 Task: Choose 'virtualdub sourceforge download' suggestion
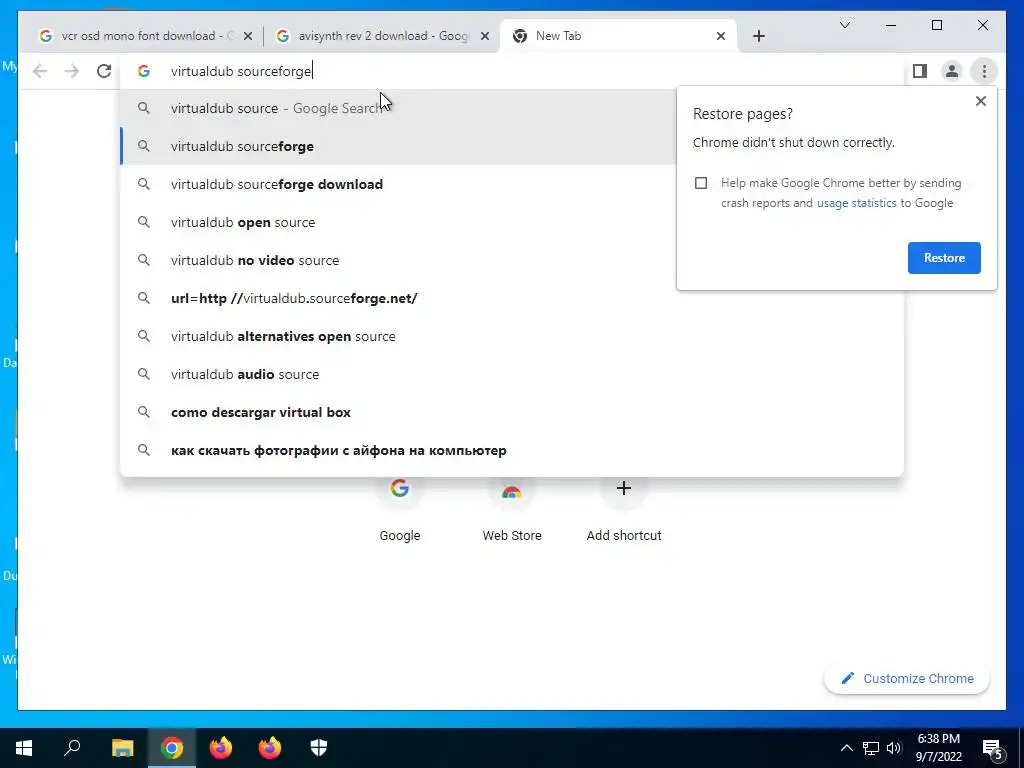coord(398,184)
